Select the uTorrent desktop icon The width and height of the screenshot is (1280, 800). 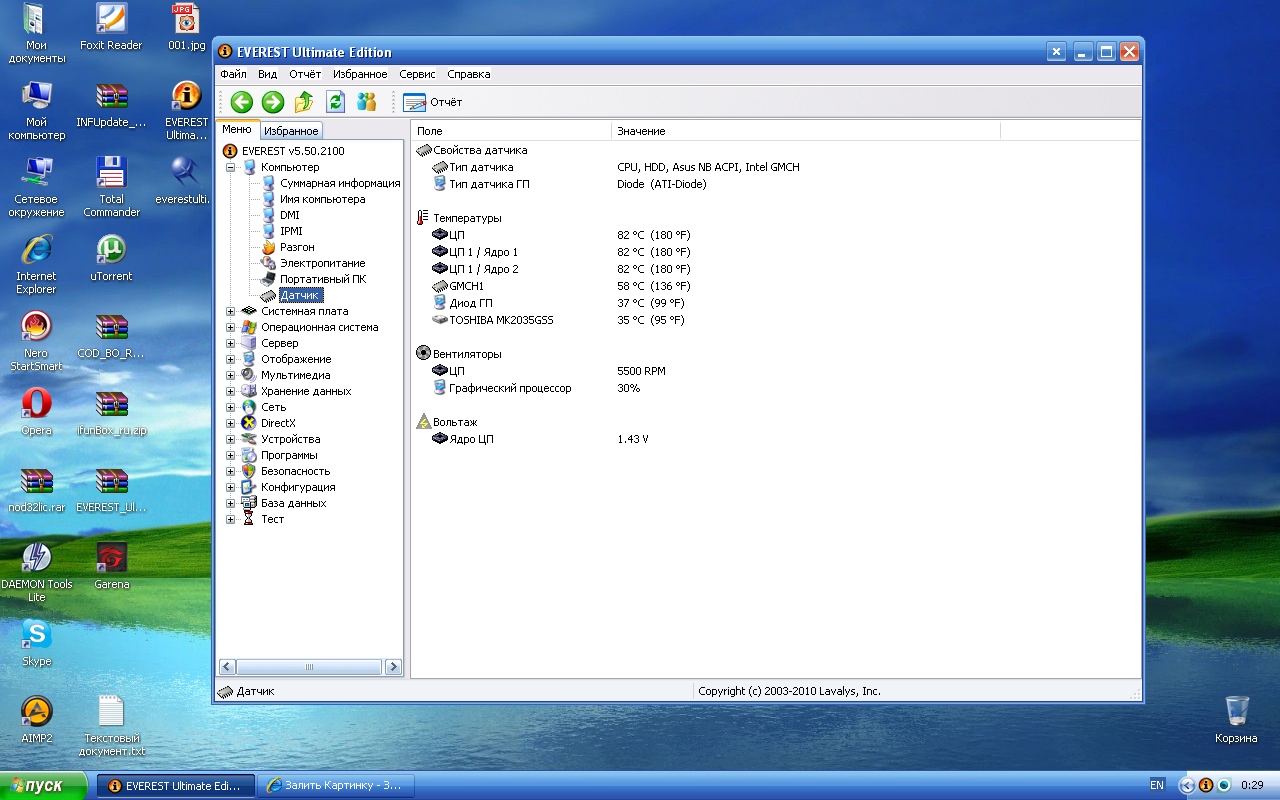pyautogui.click(x=111, y=250)
